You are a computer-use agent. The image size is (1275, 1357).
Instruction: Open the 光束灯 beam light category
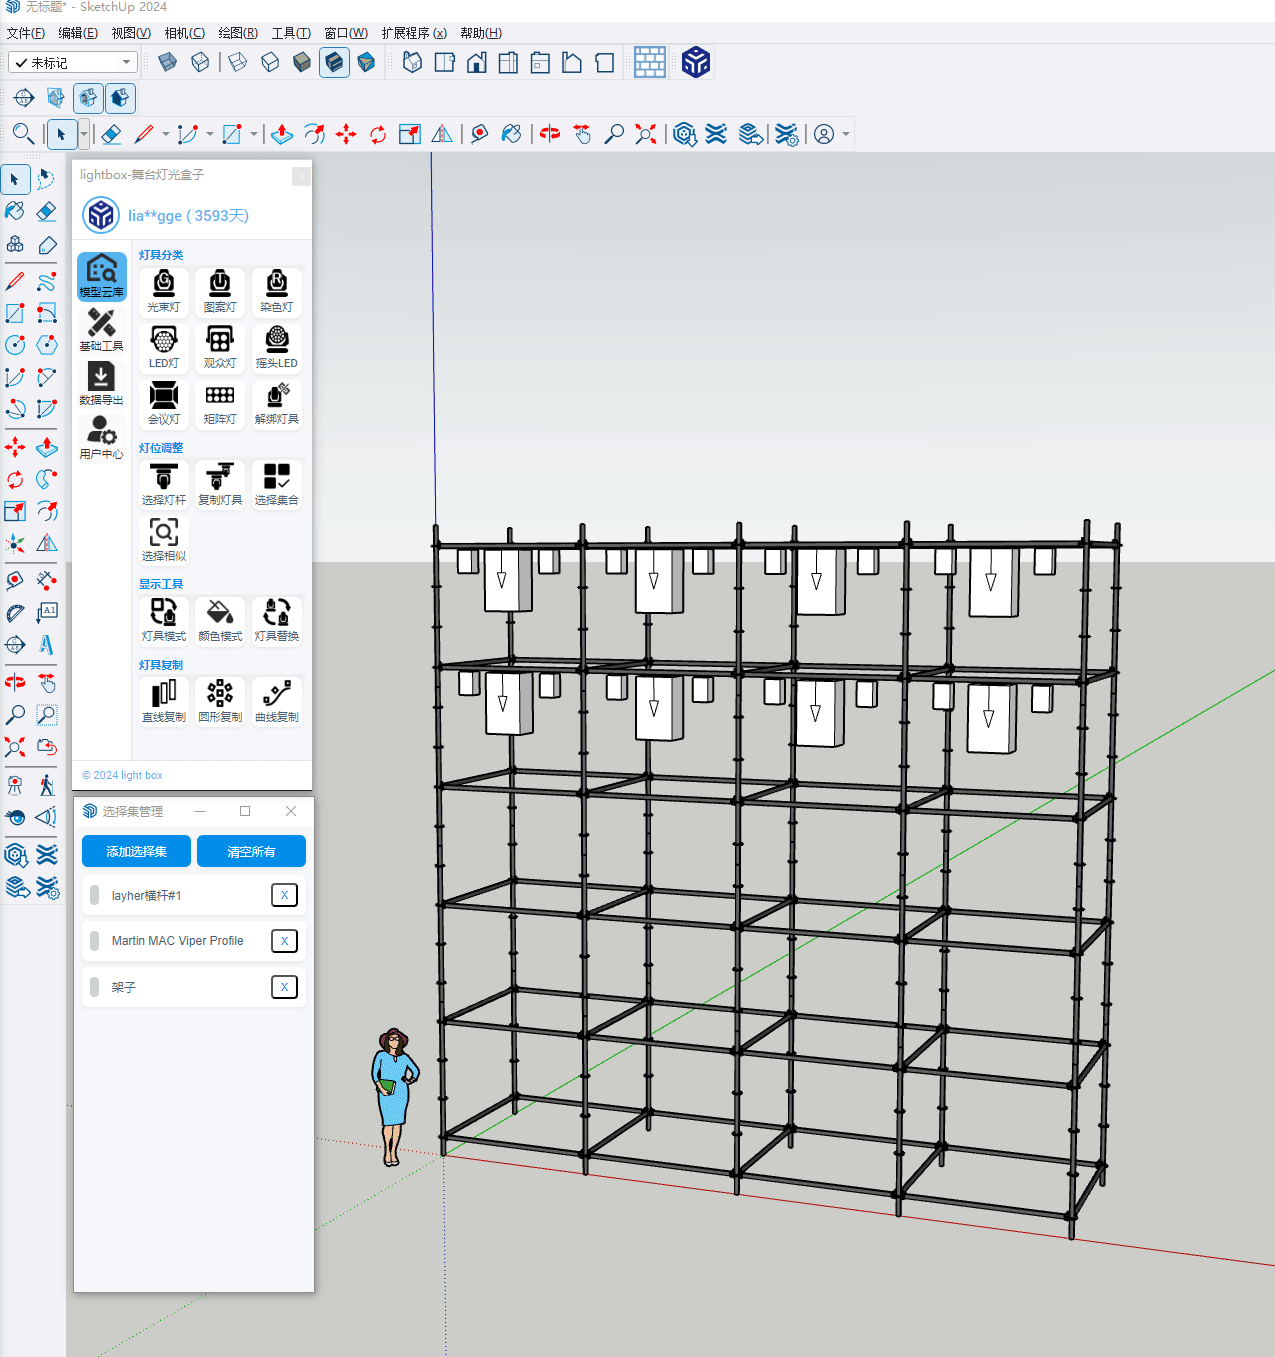point(164,290)
